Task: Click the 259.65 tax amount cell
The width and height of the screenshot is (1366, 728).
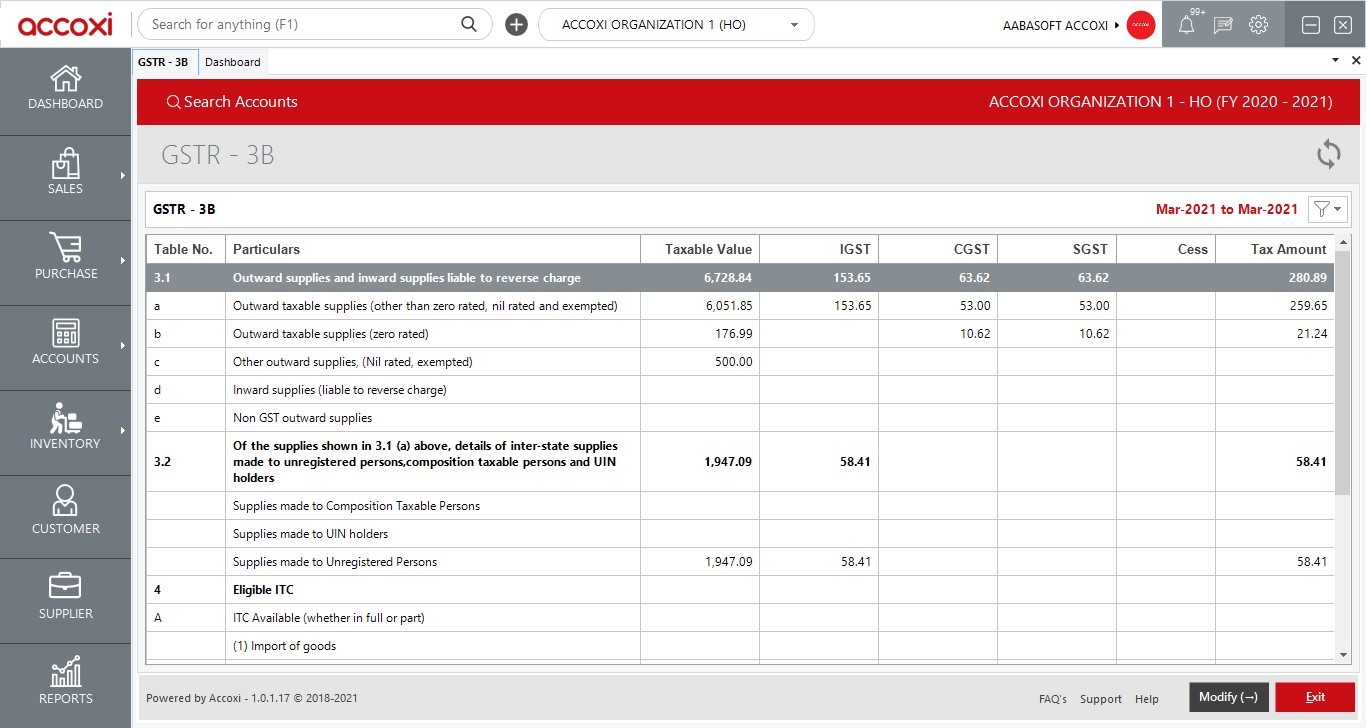Action: coord(1275,306)
